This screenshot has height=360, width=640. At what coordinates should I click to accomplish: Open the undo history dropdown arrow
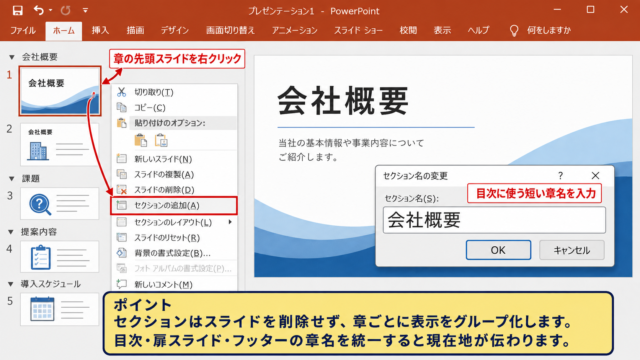(51, 10)
